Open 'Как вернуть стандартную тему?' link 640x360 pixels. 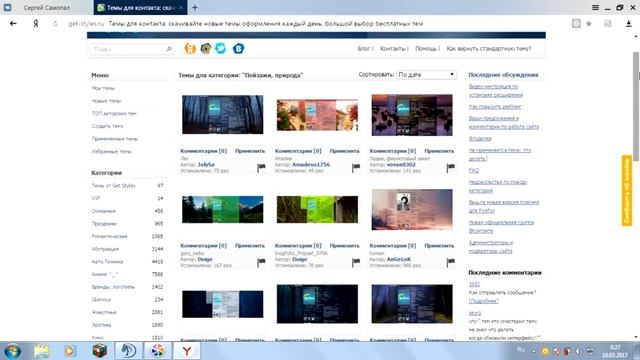point(489,49)
